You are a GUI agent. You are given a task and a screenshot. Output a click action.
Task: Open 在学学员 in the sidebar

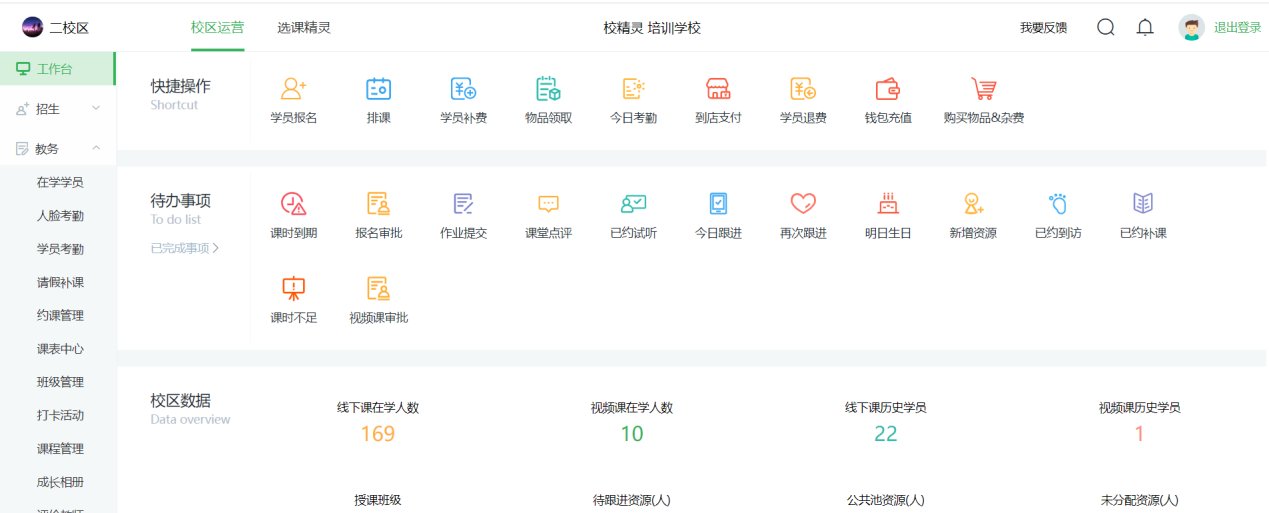(x=60, y=182)
